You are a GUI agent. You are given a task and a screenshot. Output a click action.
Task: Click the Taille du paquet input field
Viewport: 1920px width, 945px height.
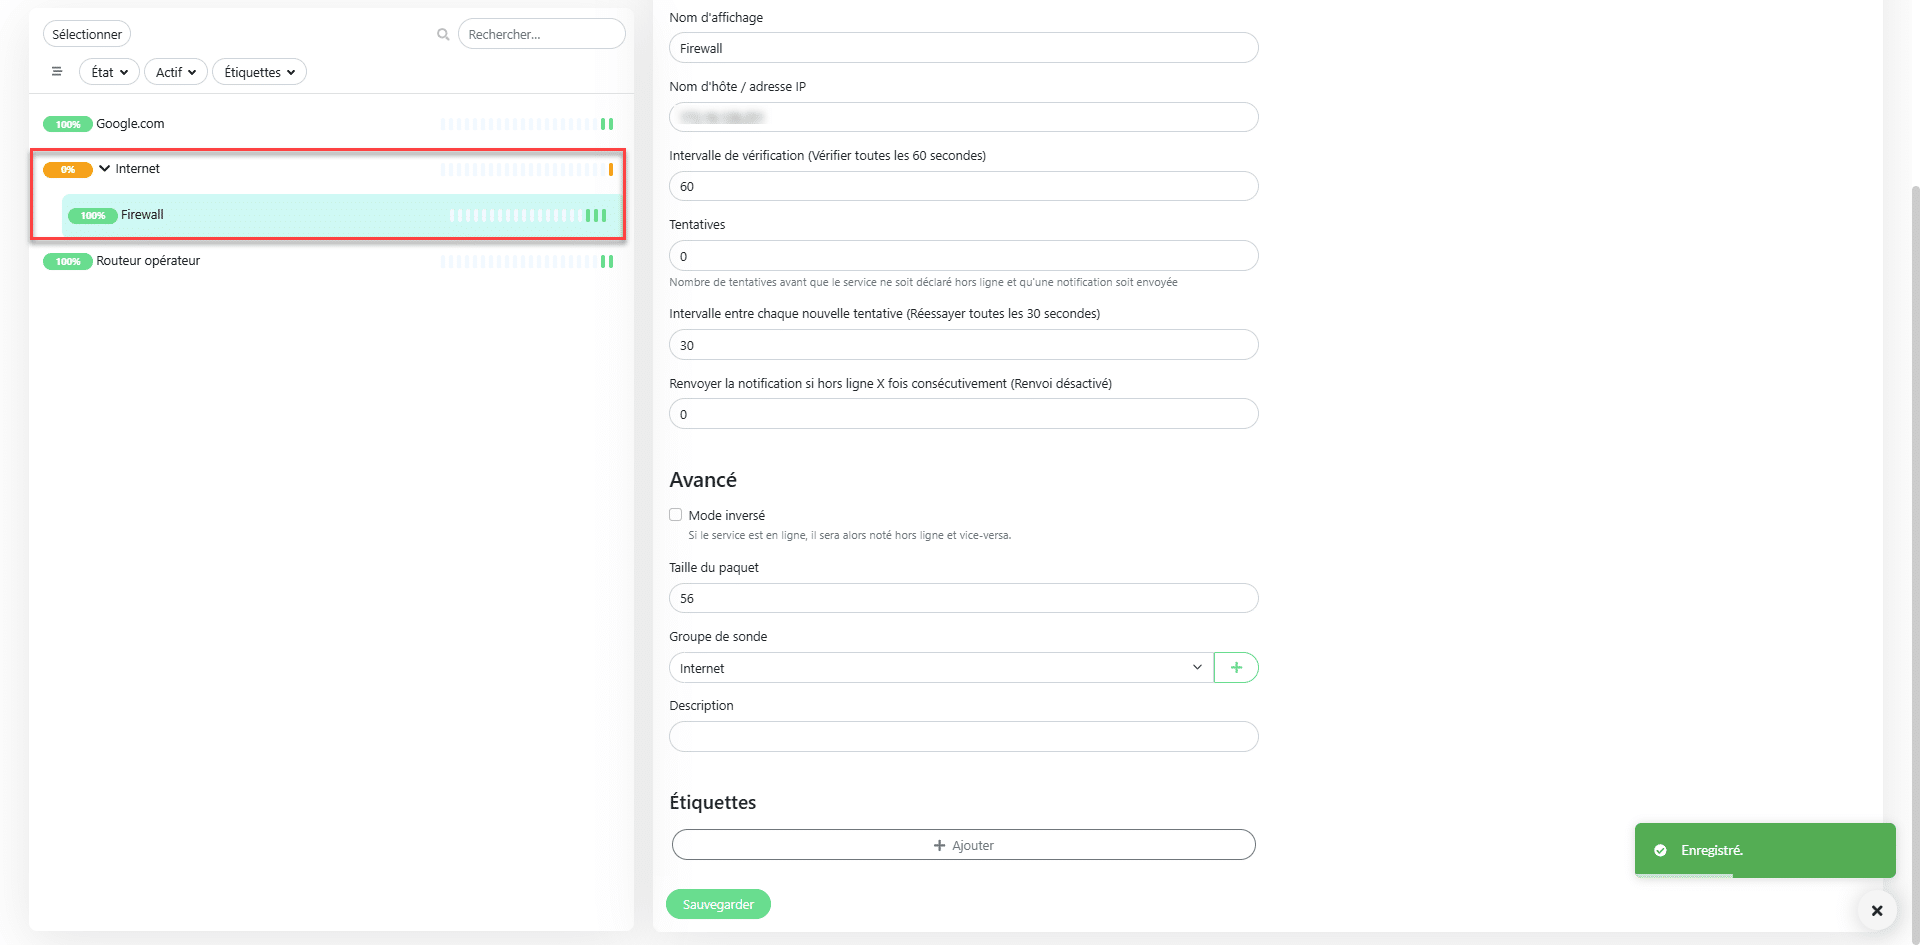963,599
